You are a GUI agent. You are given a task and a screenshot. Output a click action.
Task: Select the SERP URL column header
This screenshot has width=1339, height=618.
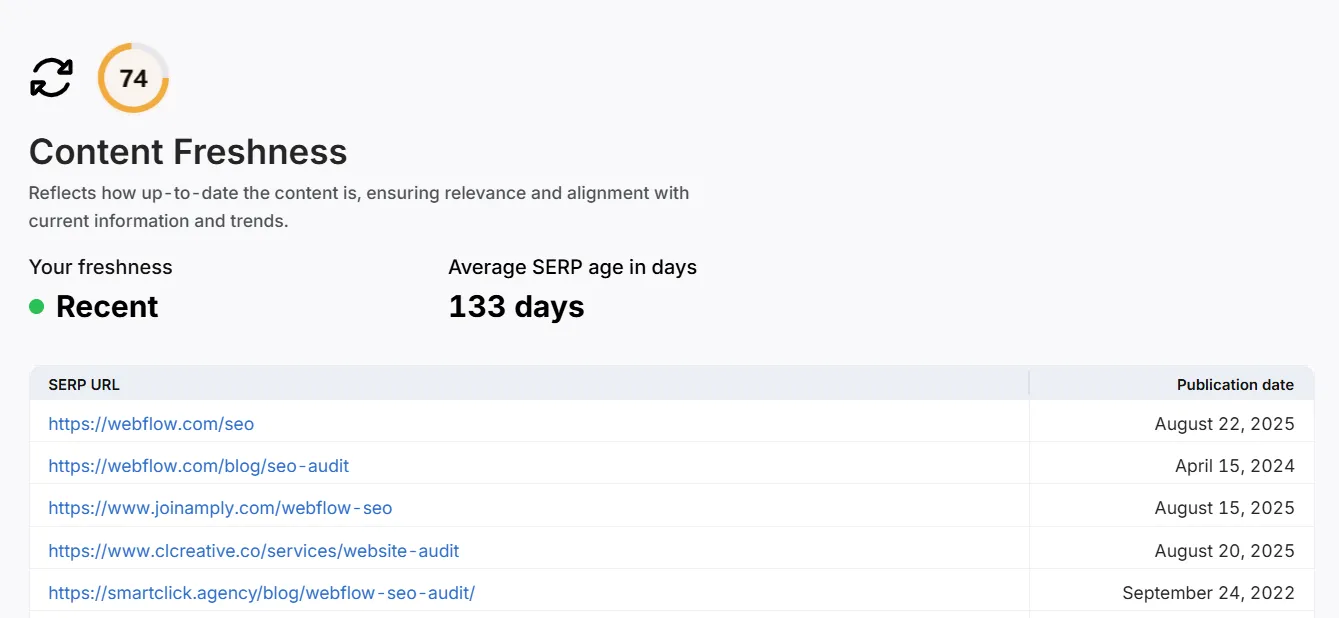click(84, 384)
